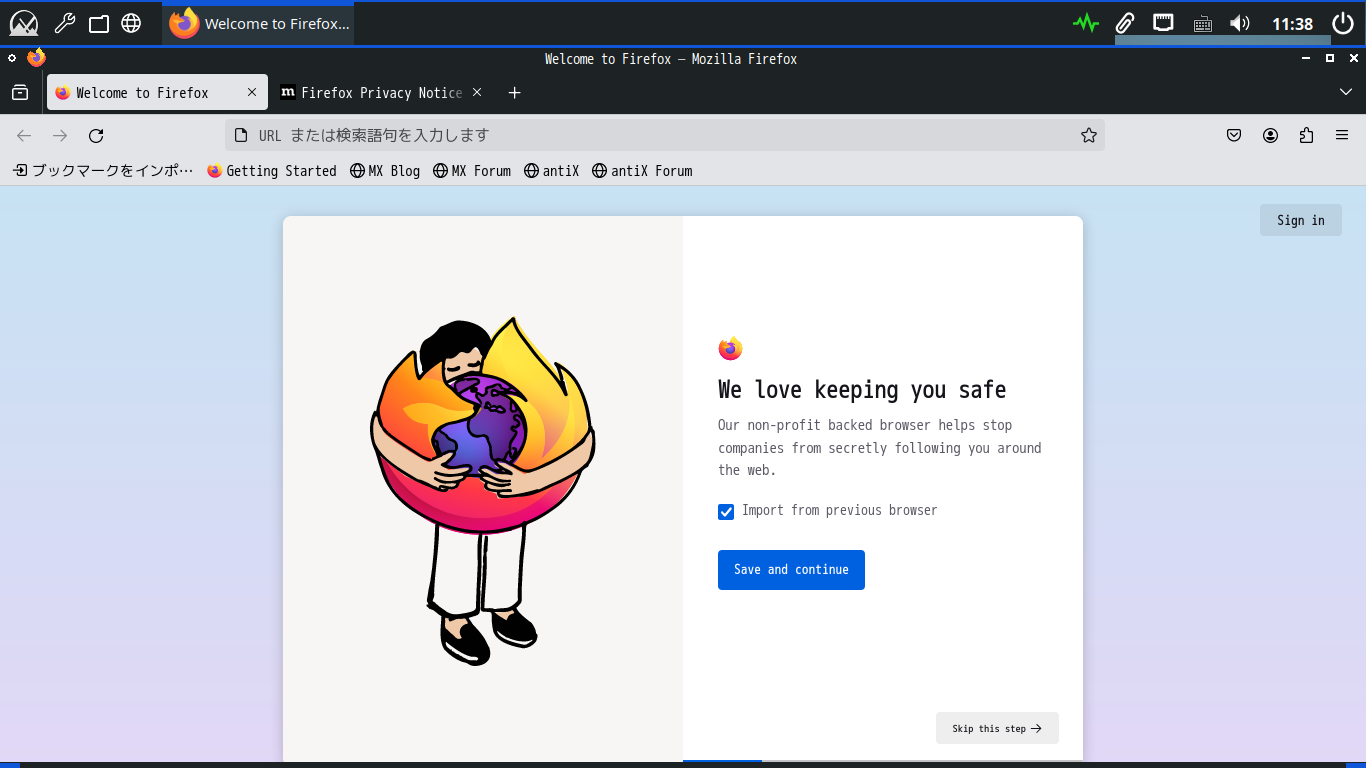Click the keyboard layout tray icon
This screenshot has height=768, width=1366.
coord(1203,24)
